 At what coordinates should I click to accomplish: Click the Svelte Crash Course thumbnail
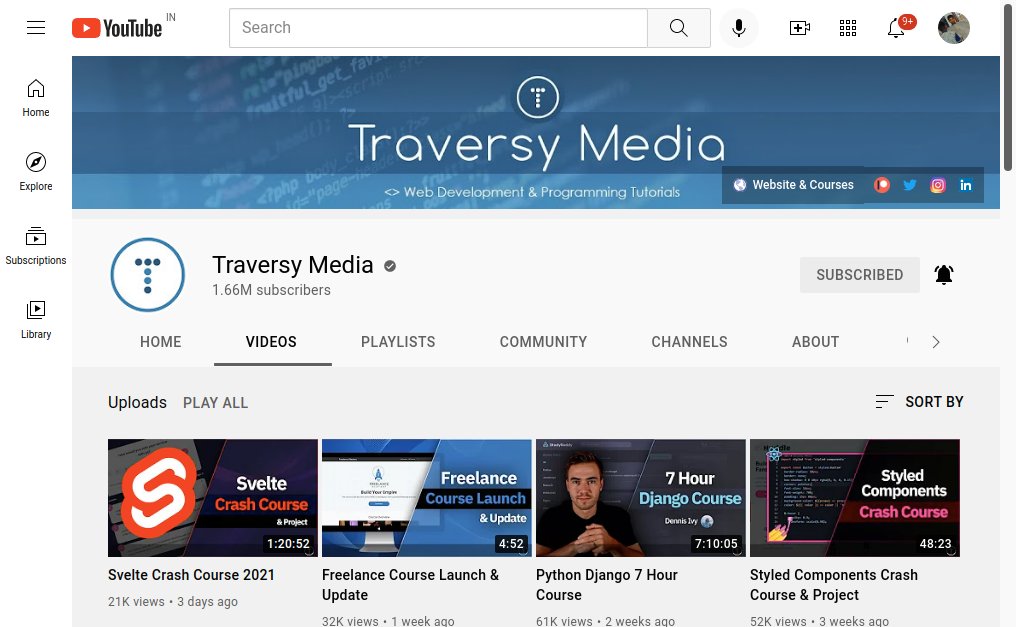click(x=213, y=497)
